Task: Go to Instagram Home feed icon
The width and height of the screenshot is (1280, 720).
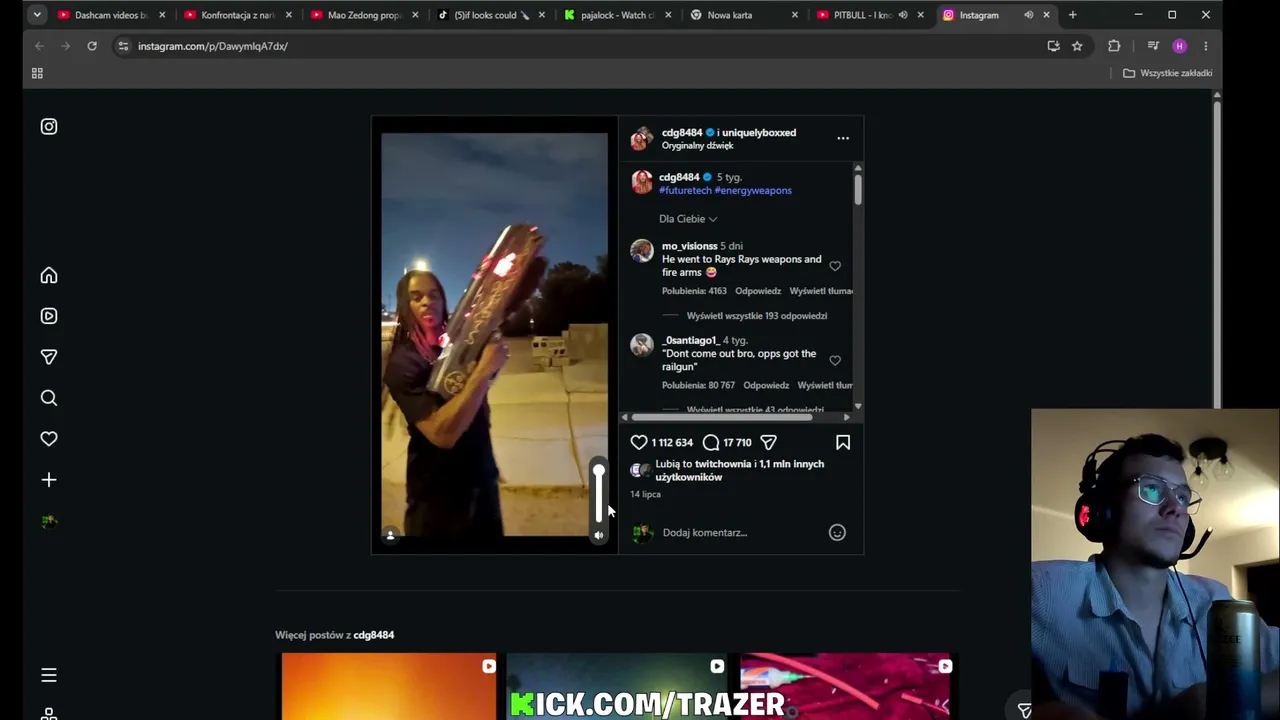Action: [x=49, y=276]
